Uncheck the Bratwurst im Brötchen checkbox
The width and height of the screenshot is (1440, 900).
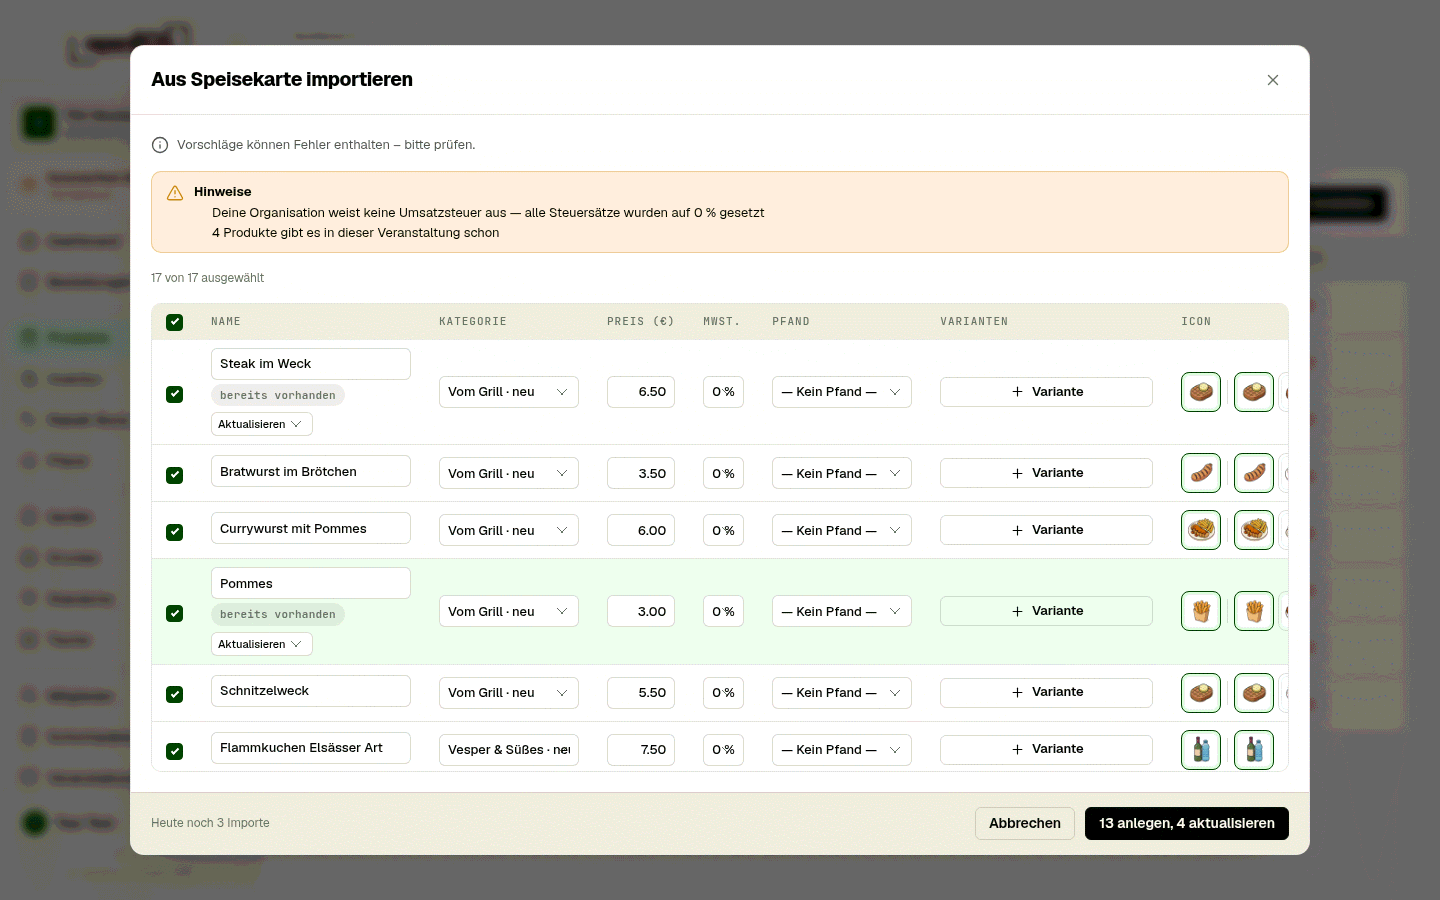click(175, 475)
